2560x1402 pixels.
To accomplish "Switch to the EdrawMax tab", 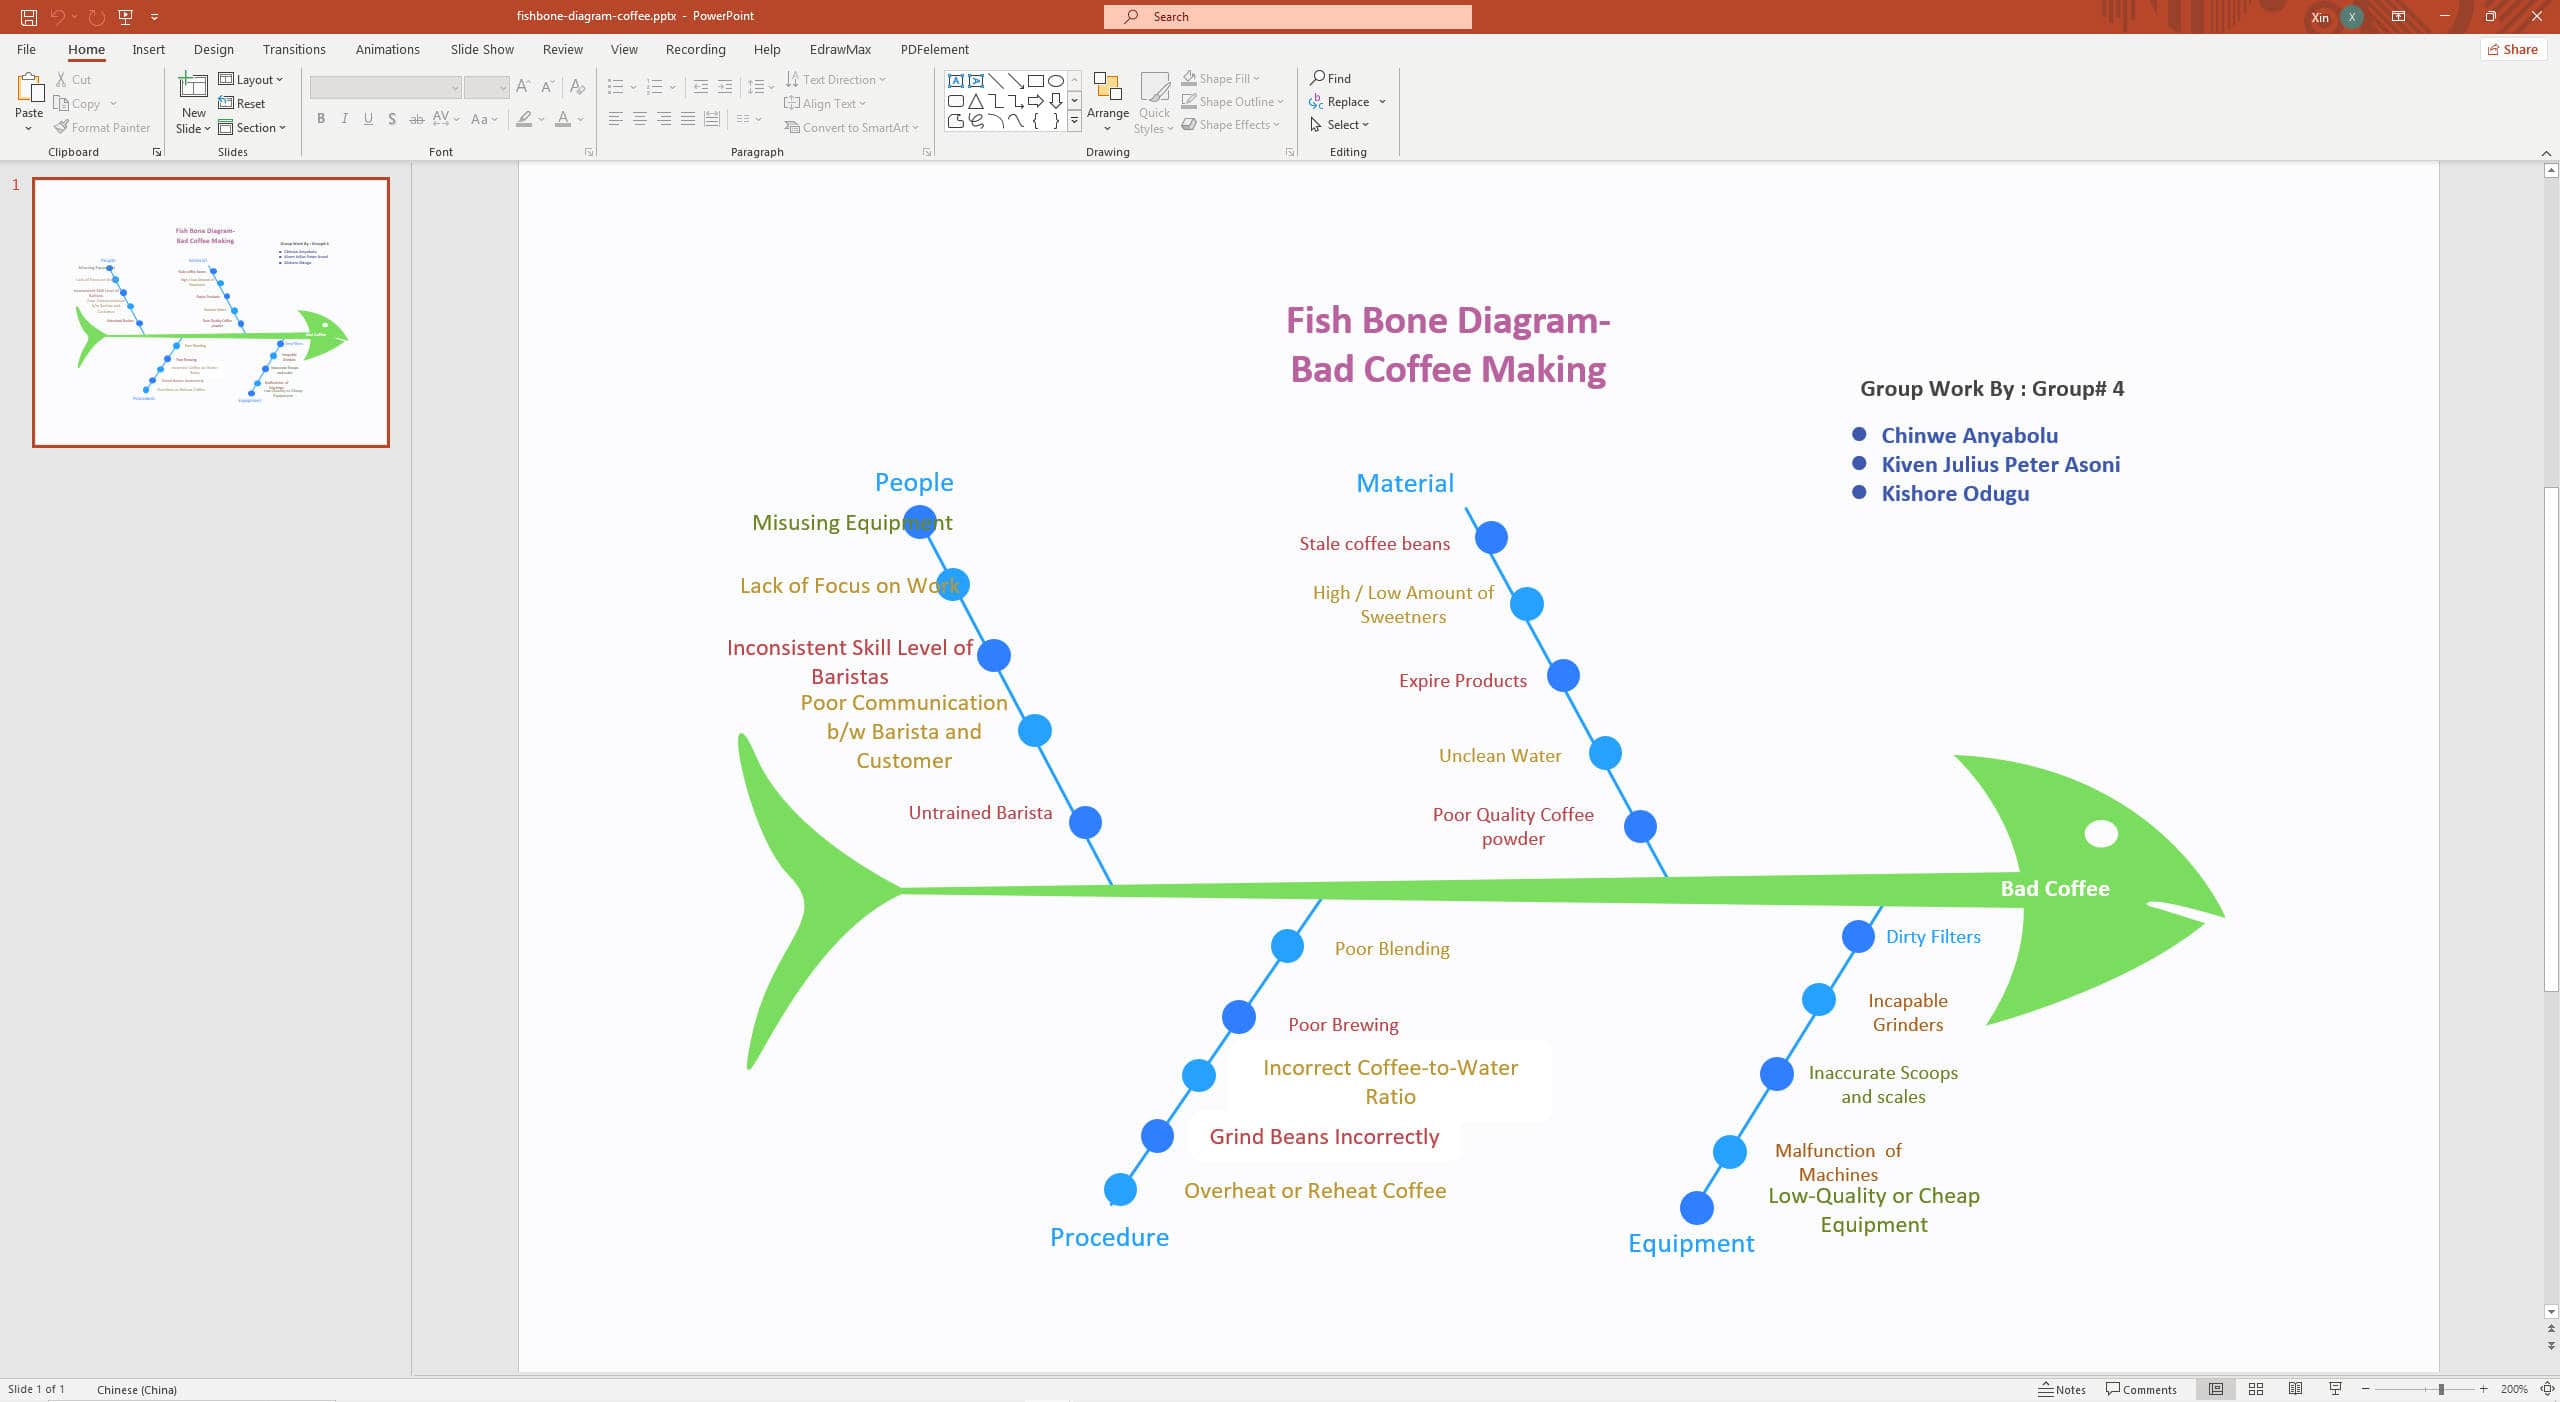I will pos(839,49).
